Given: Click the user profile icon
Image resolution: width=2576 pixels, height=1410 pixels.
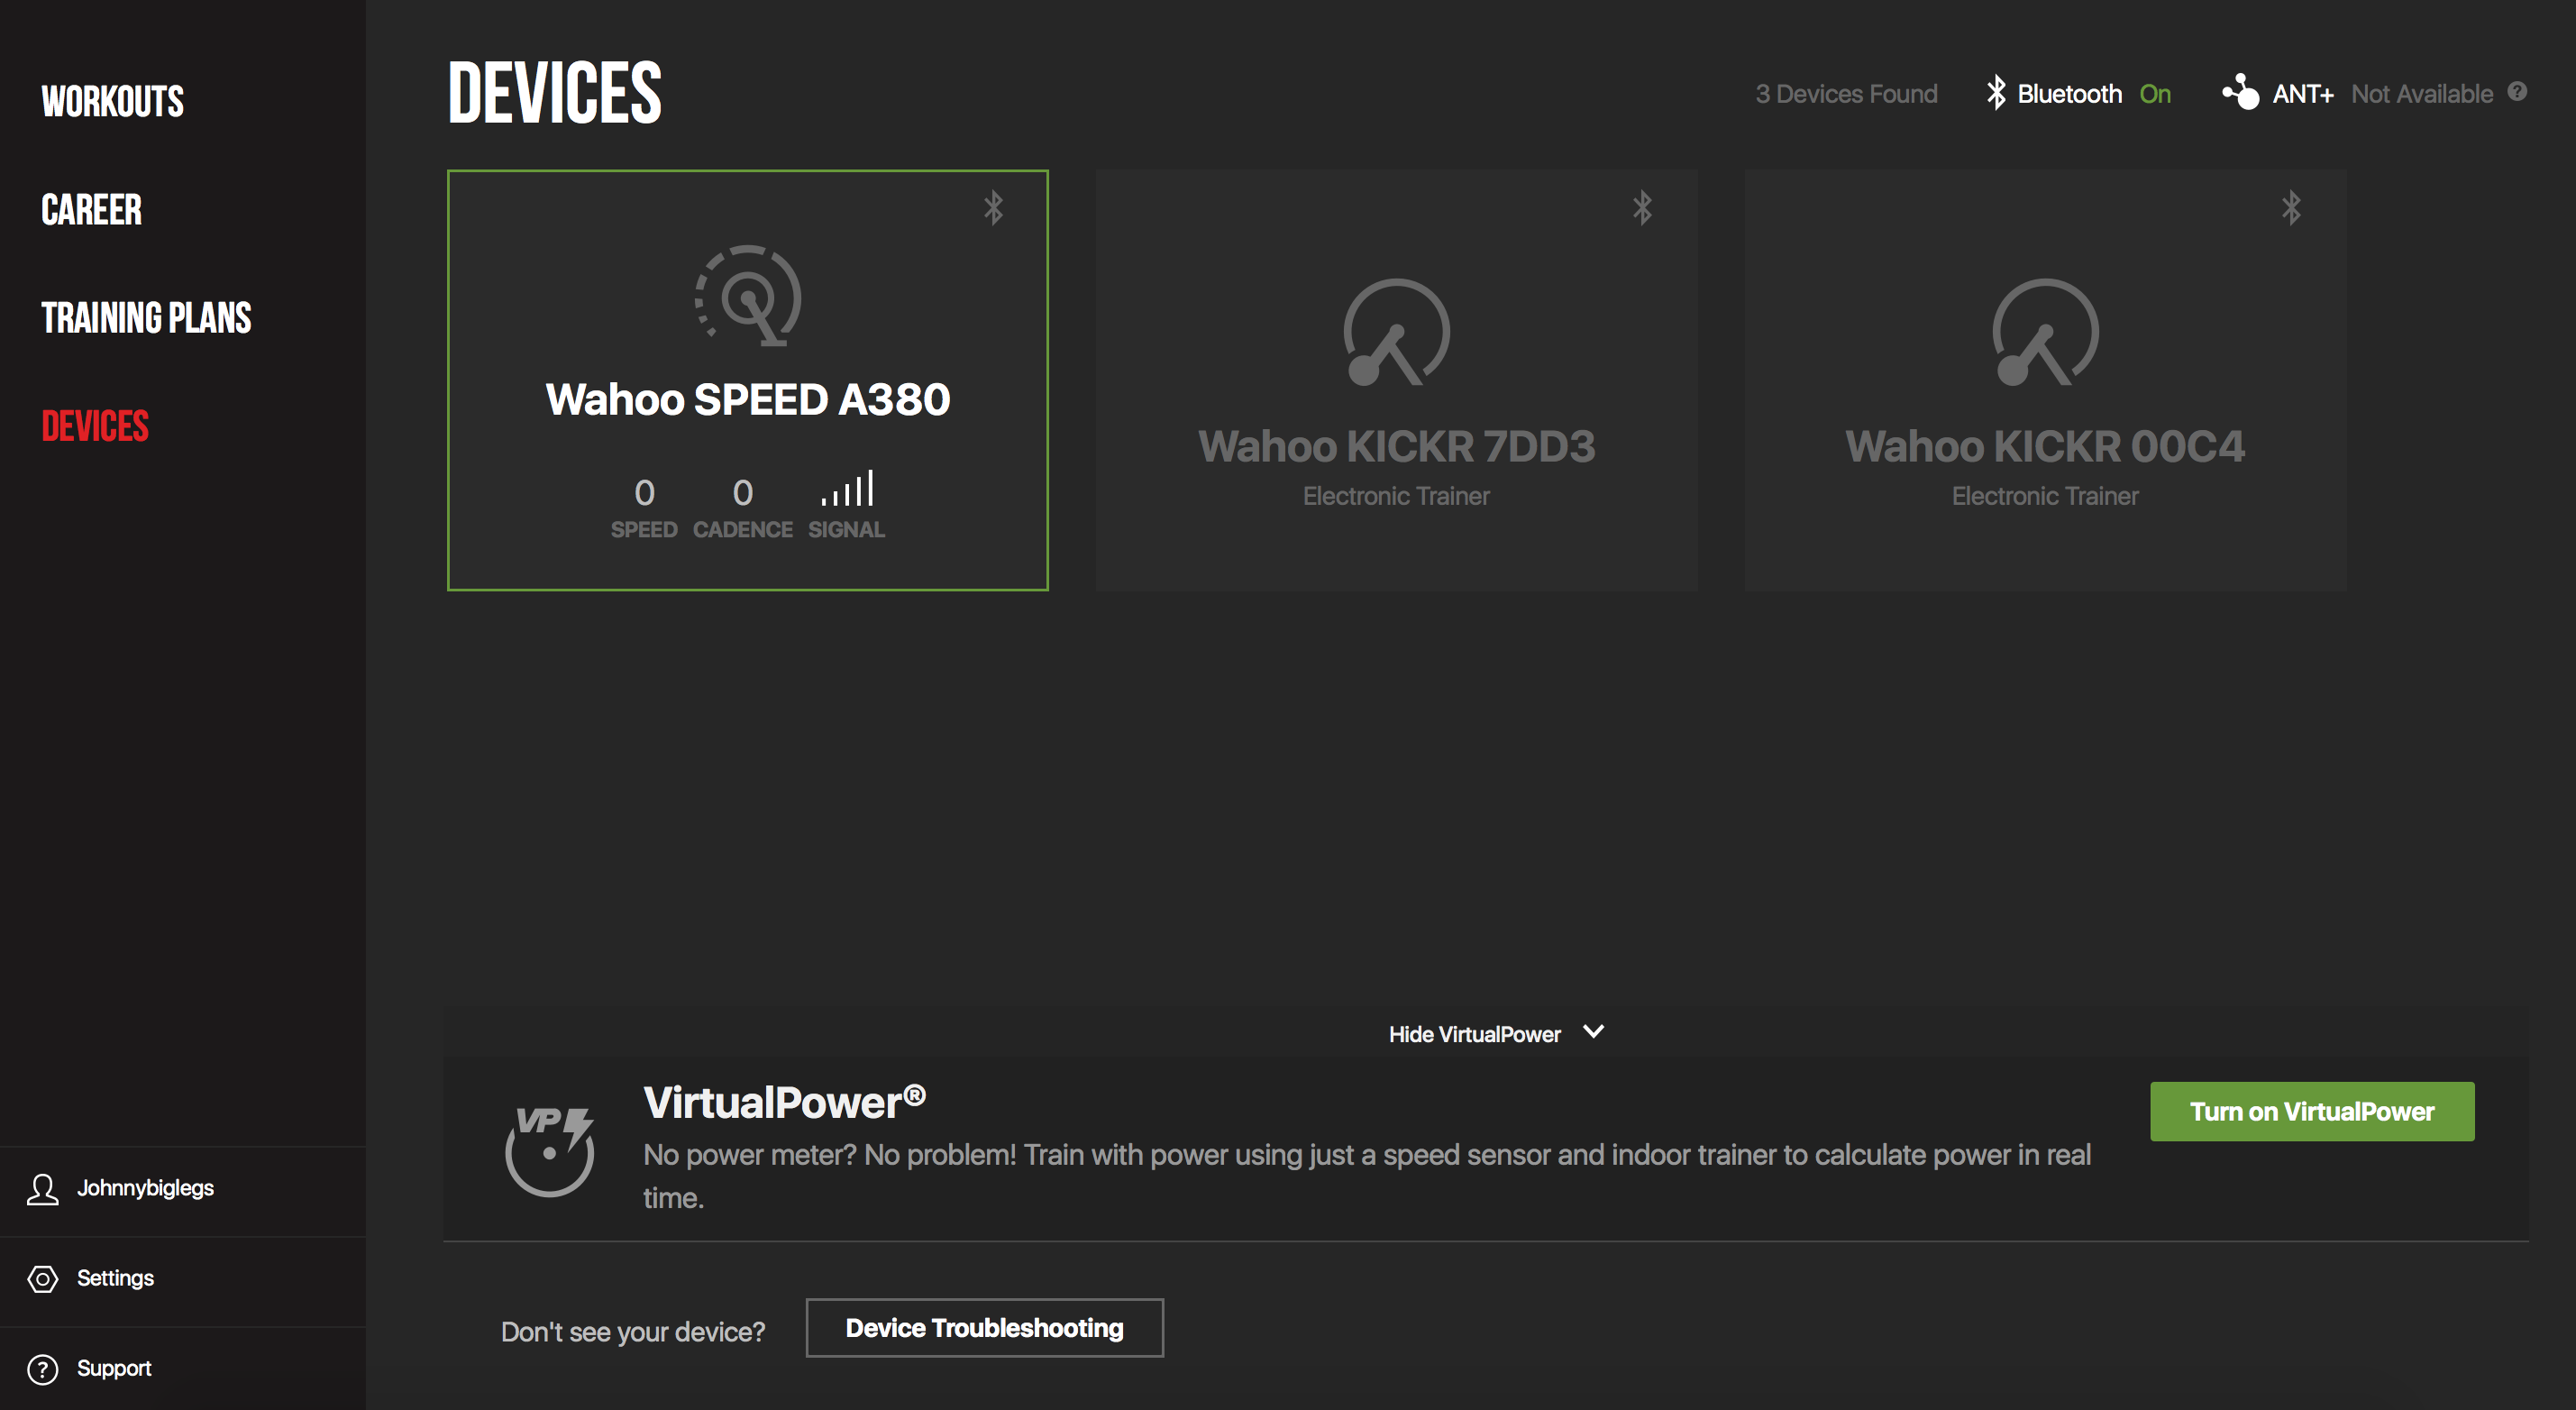Looking at the screenshot, I should tap(42, 1189).
